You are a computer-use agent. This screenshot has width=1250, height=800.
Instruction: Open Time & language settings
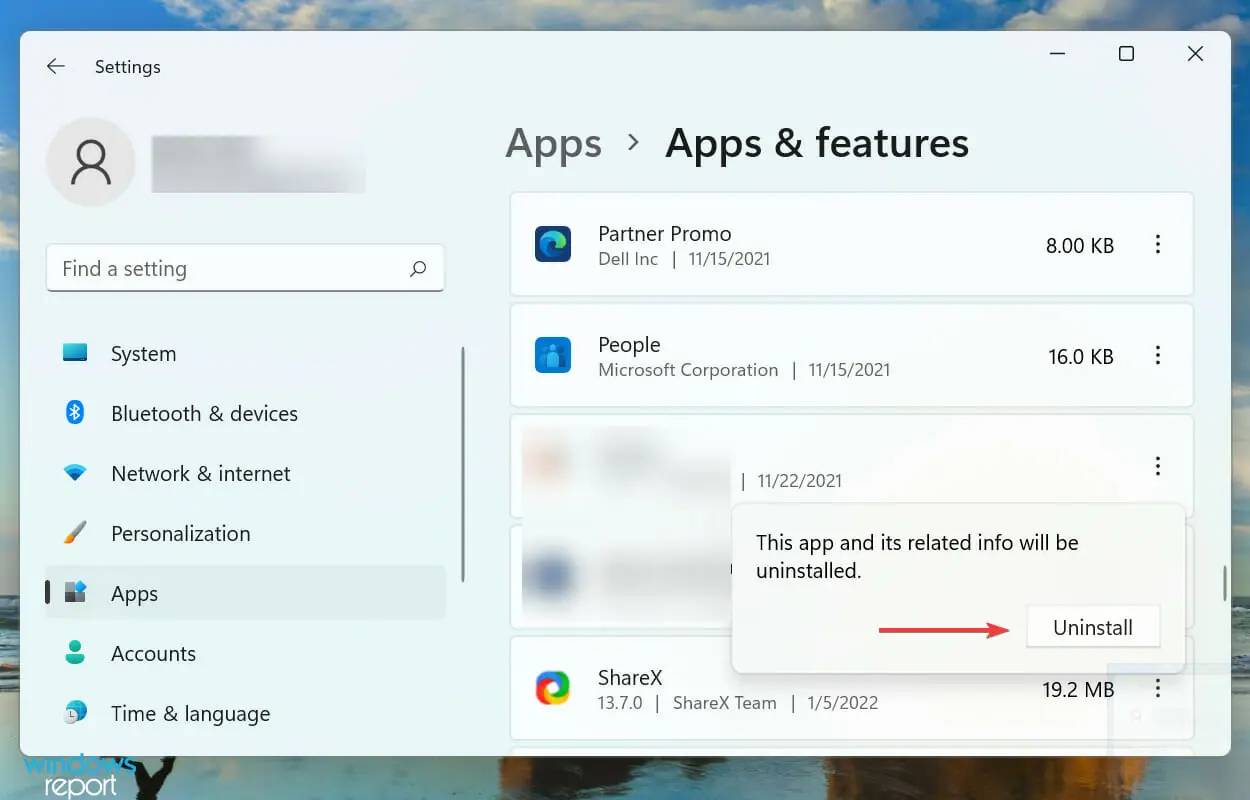[x=245, y=714]
